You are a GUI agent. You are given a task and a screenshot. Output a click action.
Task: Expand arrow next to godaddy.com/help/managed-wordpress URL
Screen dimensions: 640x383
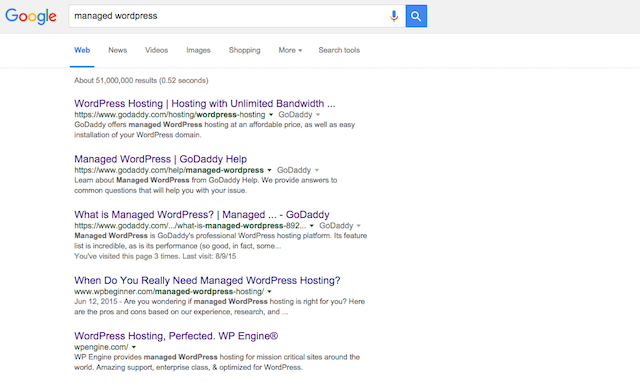(x=269, y=170)
